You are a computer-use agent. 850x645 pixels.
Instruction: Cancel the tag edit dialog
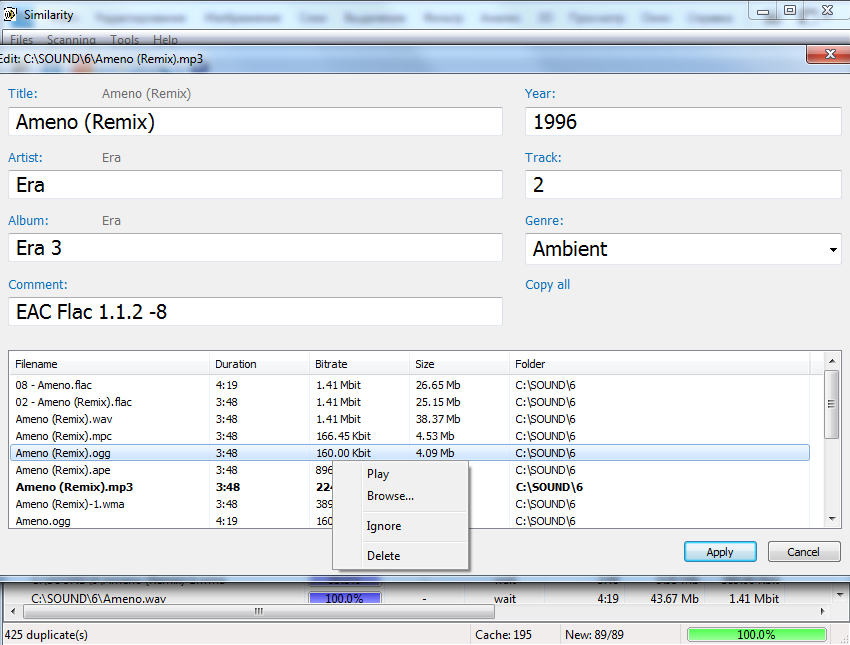(x=803, y=552)
